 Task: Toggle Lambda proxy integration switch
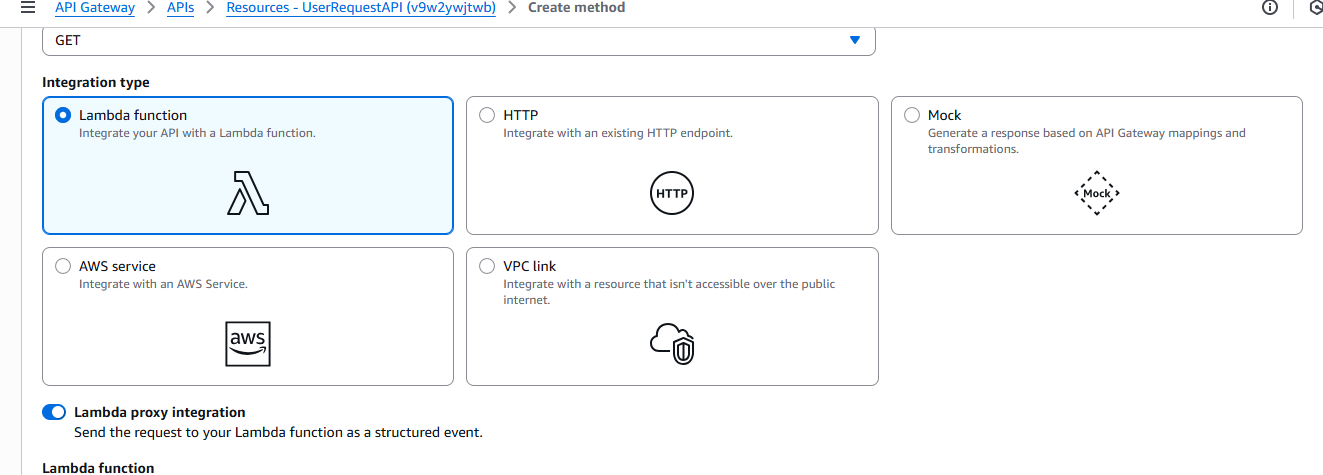pyautogui.click(x=54, y=412)
